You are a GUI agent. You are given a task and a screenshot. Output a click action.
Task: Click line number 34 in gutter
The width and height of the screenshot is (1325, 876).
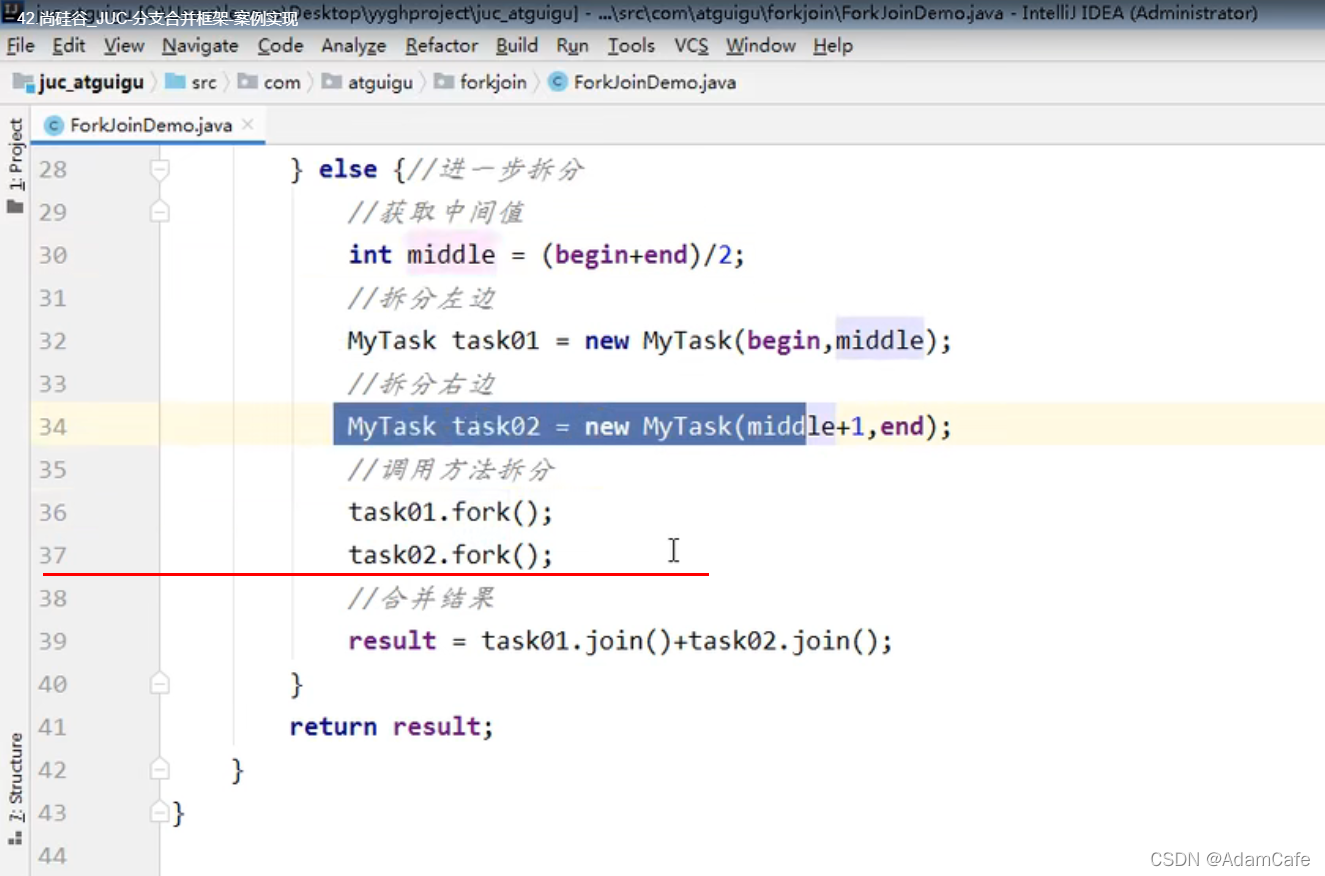[52, 427]
